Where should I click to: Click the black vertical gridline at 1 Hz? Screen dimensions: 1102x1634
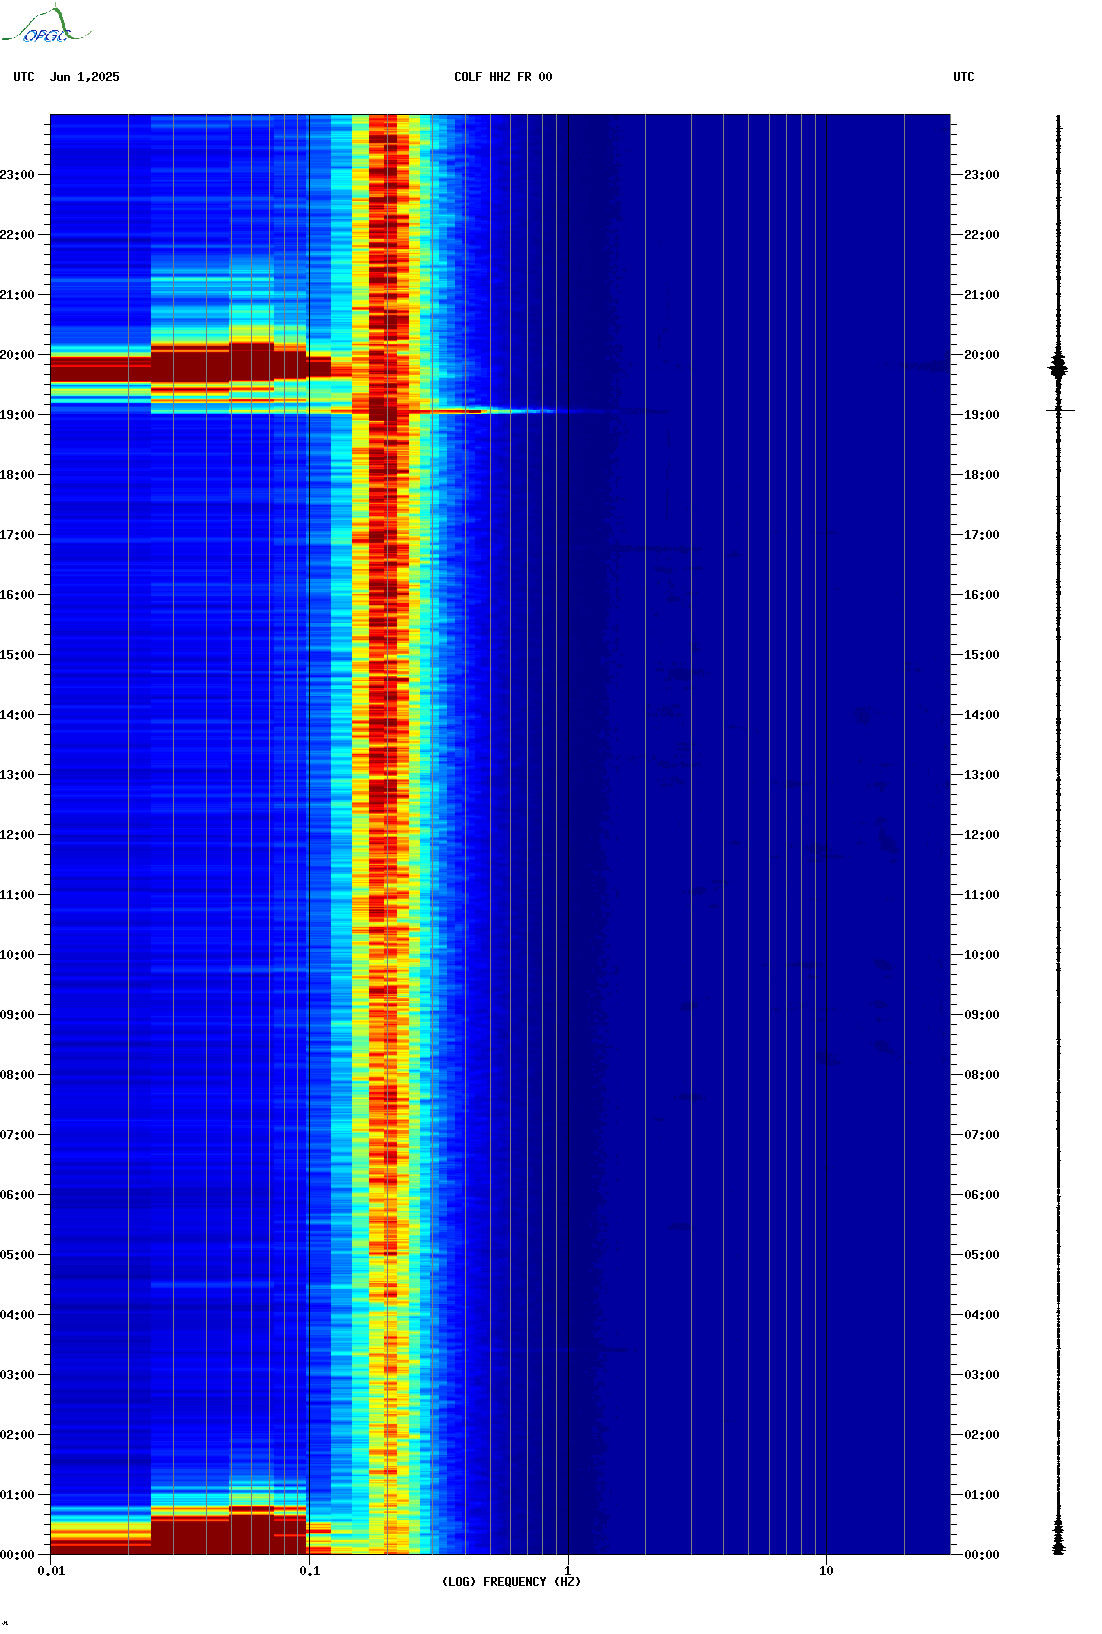pyautogui.click(x=568, y=834)
